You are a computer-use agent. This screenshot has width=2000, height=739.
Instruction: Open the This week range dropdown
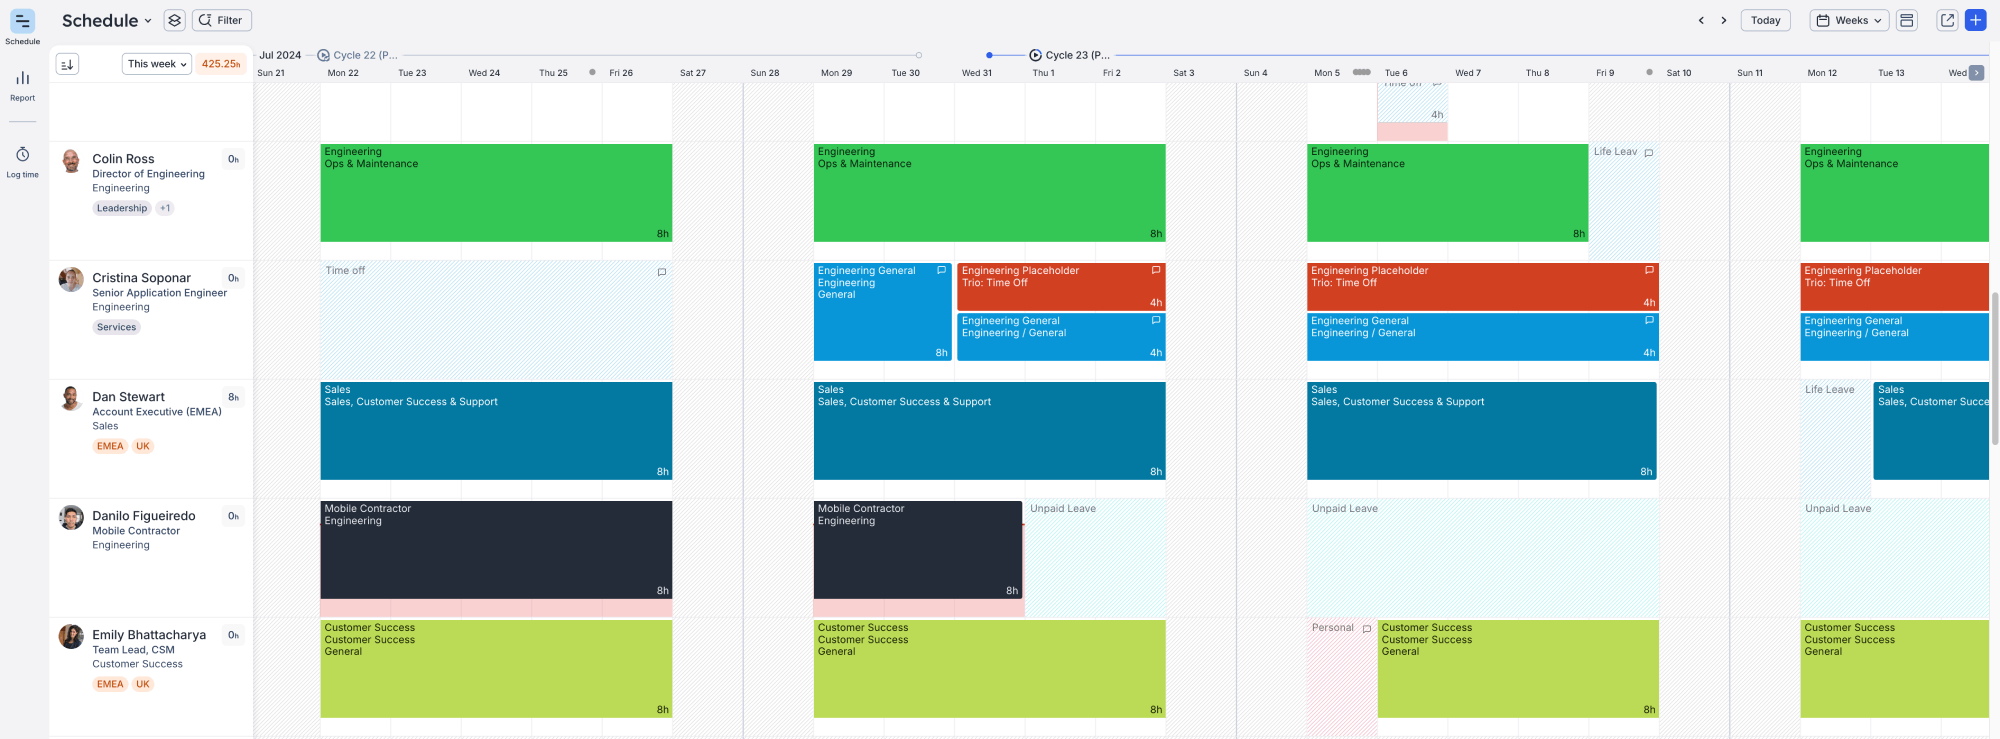tap(157, 64)
